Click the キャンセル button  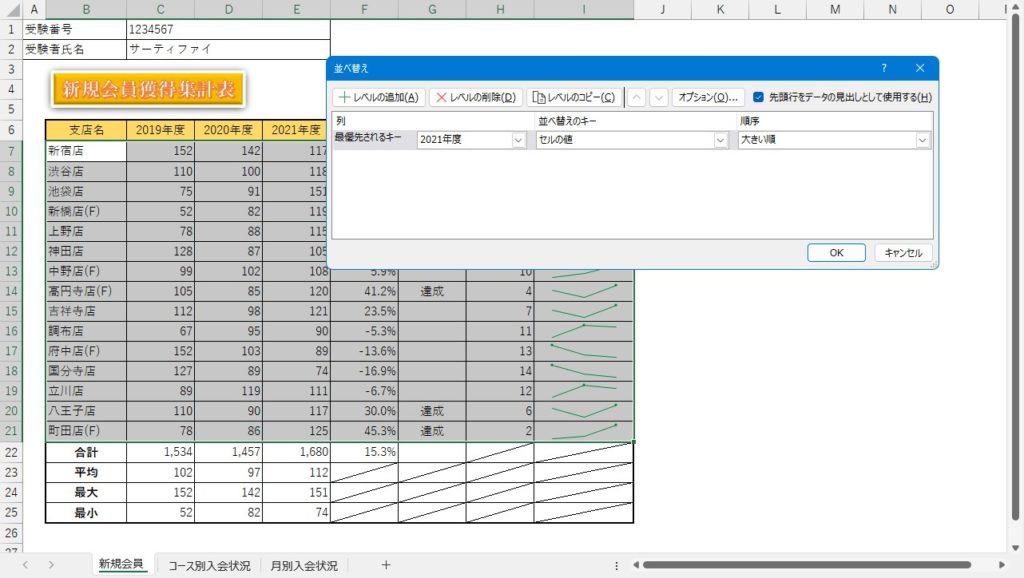click(903, 253)
